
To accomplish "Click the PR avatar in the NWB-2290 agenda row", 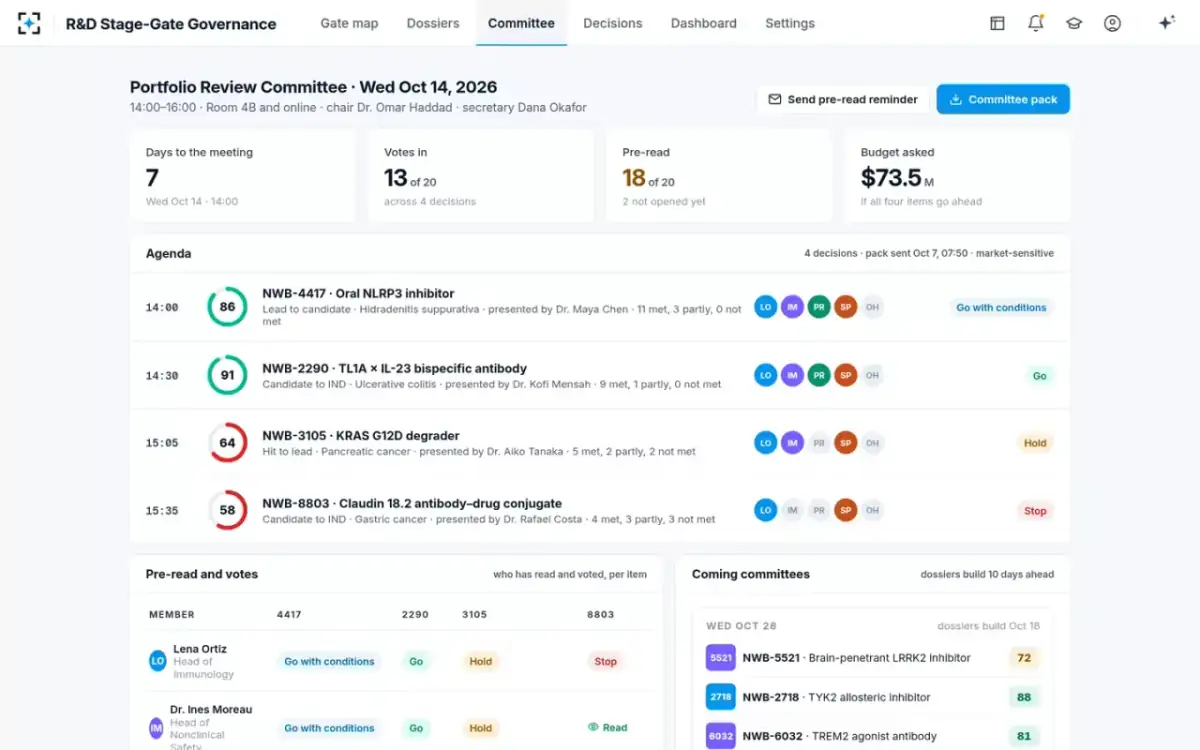I will tap(819, 376).
